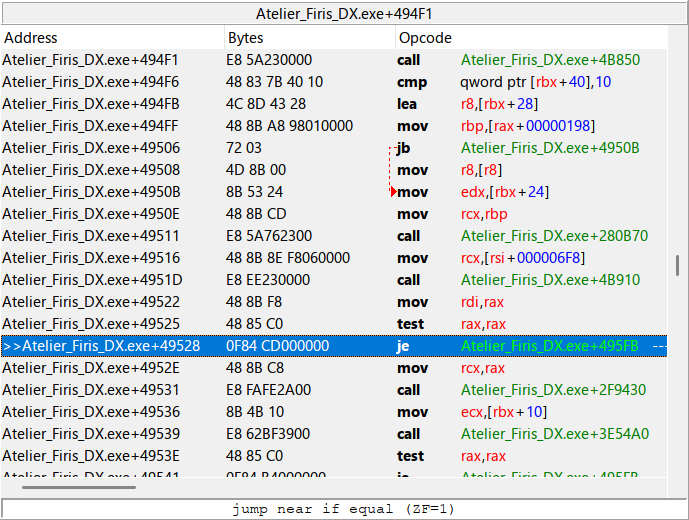This screenshot has height=520, width=689.
Task: Select bytes 48 8B A8 98010000
Action: point(289,126)
